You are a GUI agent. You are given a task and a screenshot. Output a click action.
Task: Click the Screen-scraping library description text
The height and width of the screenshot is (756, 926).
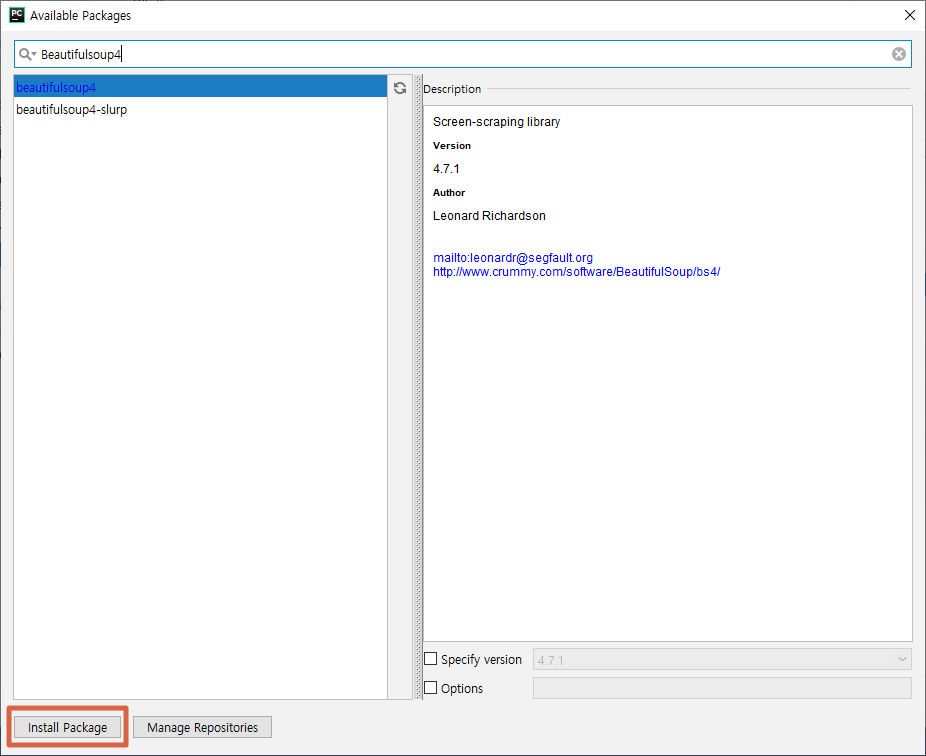tap(496, 122)
